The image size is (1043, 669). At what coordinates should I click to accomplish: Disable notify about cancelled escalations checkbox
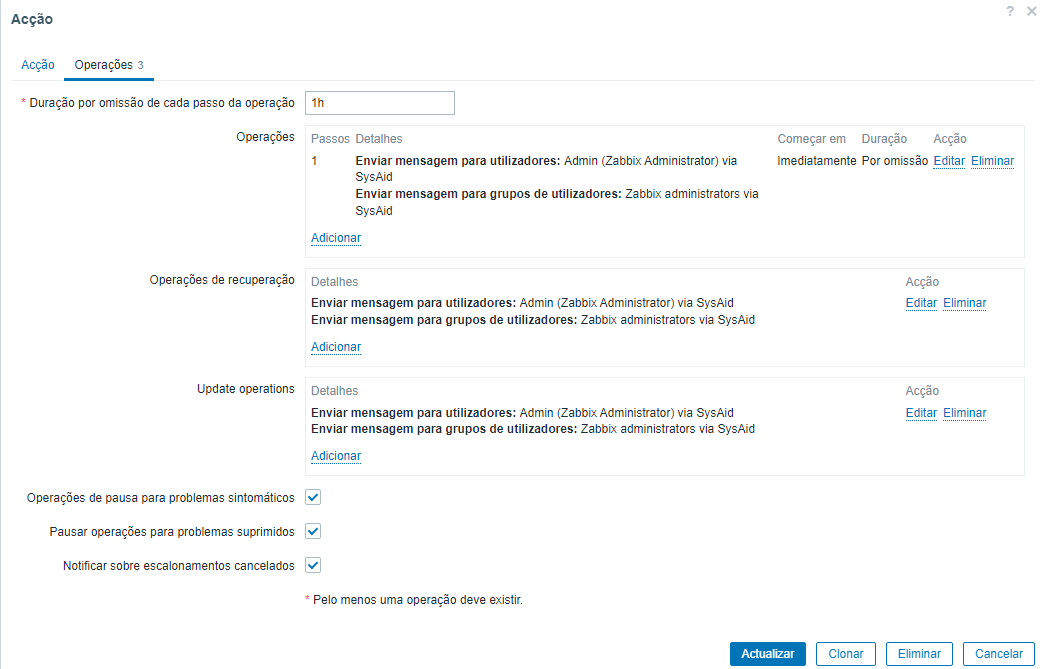pos(313,565)
